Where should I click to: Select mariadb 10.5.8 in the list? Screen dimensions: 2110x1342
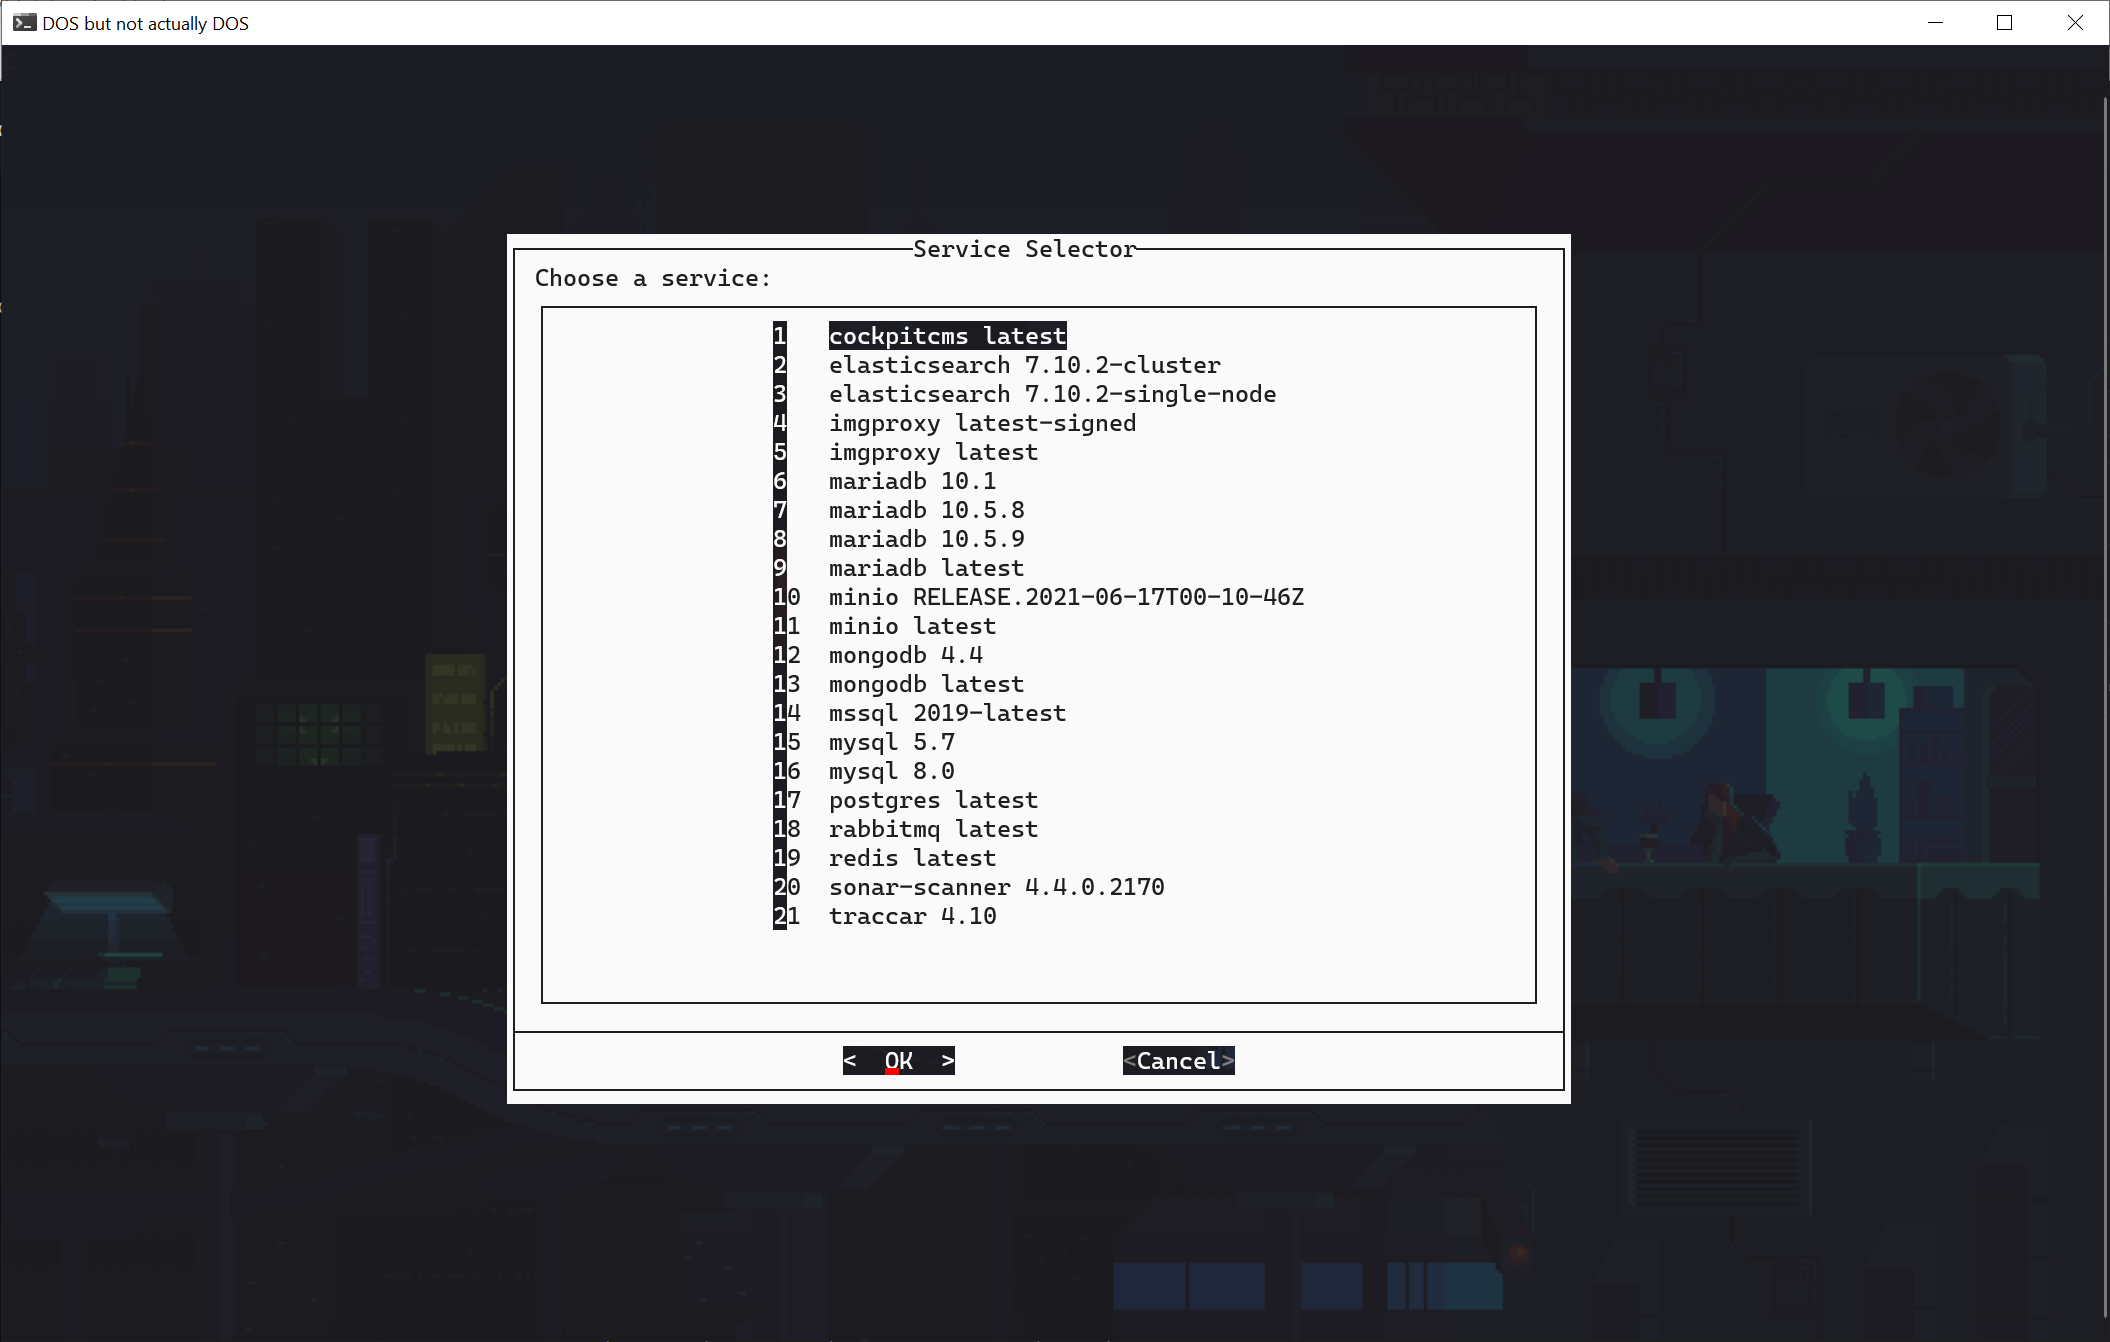(926, 510)
